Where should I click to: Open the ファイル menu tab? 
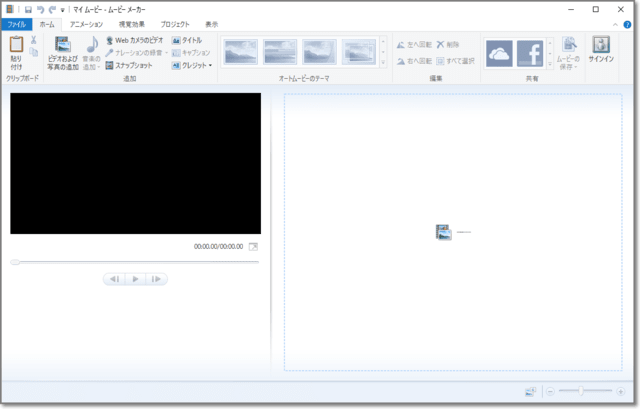16,23
